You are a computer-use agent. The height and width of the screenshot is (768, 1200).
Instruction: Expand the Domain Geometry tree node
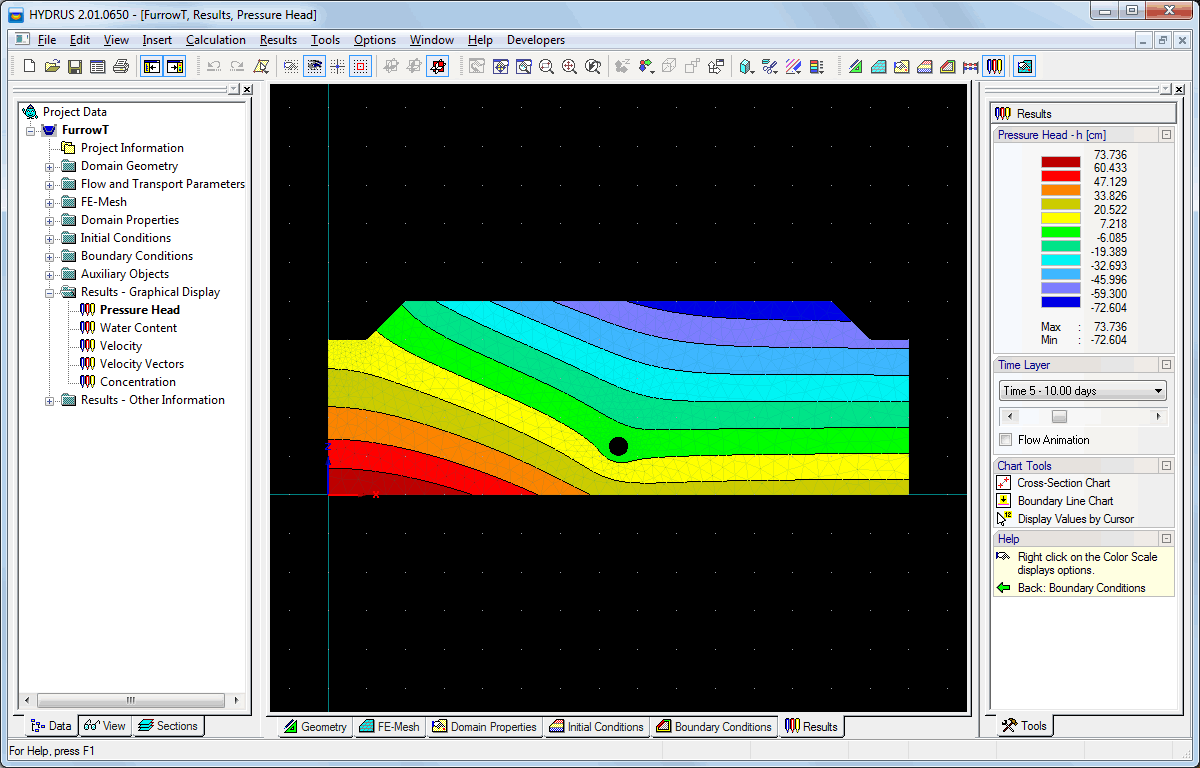coord(50,166)
